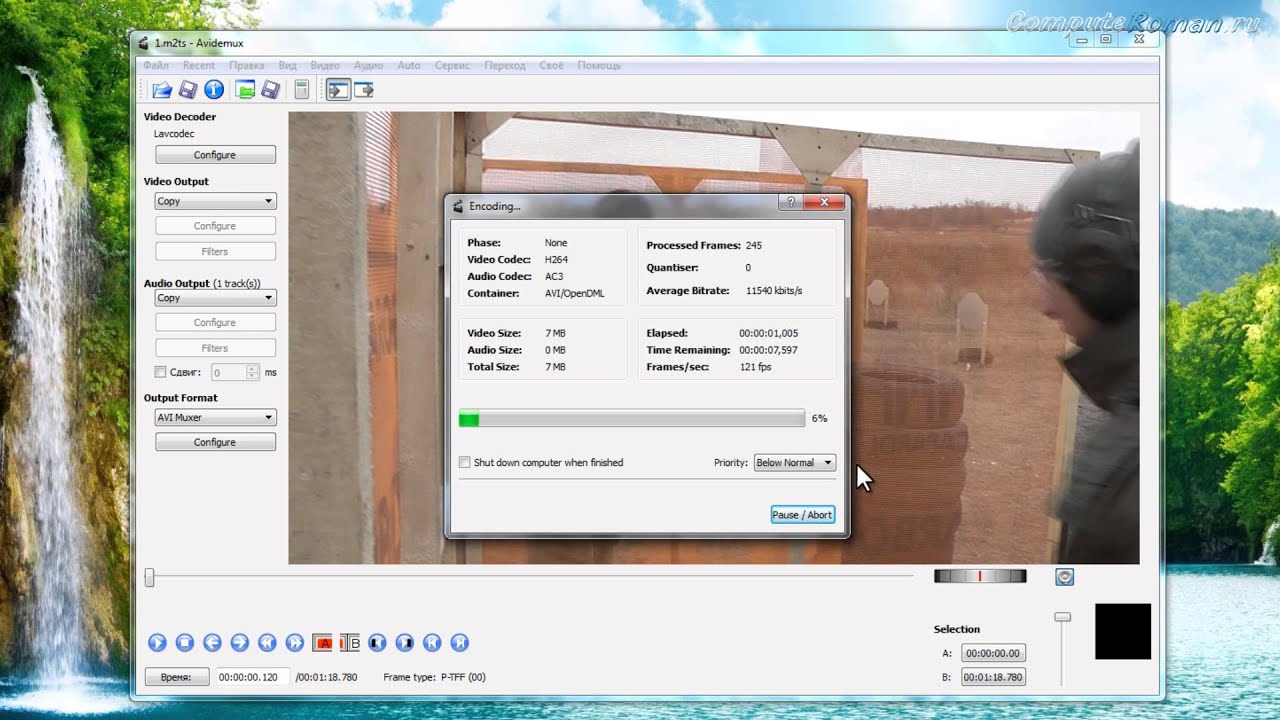Open the Audio Output Copy dropdown
The width and height of the screenshot is (1280, 720).
(x=215, y=298)
